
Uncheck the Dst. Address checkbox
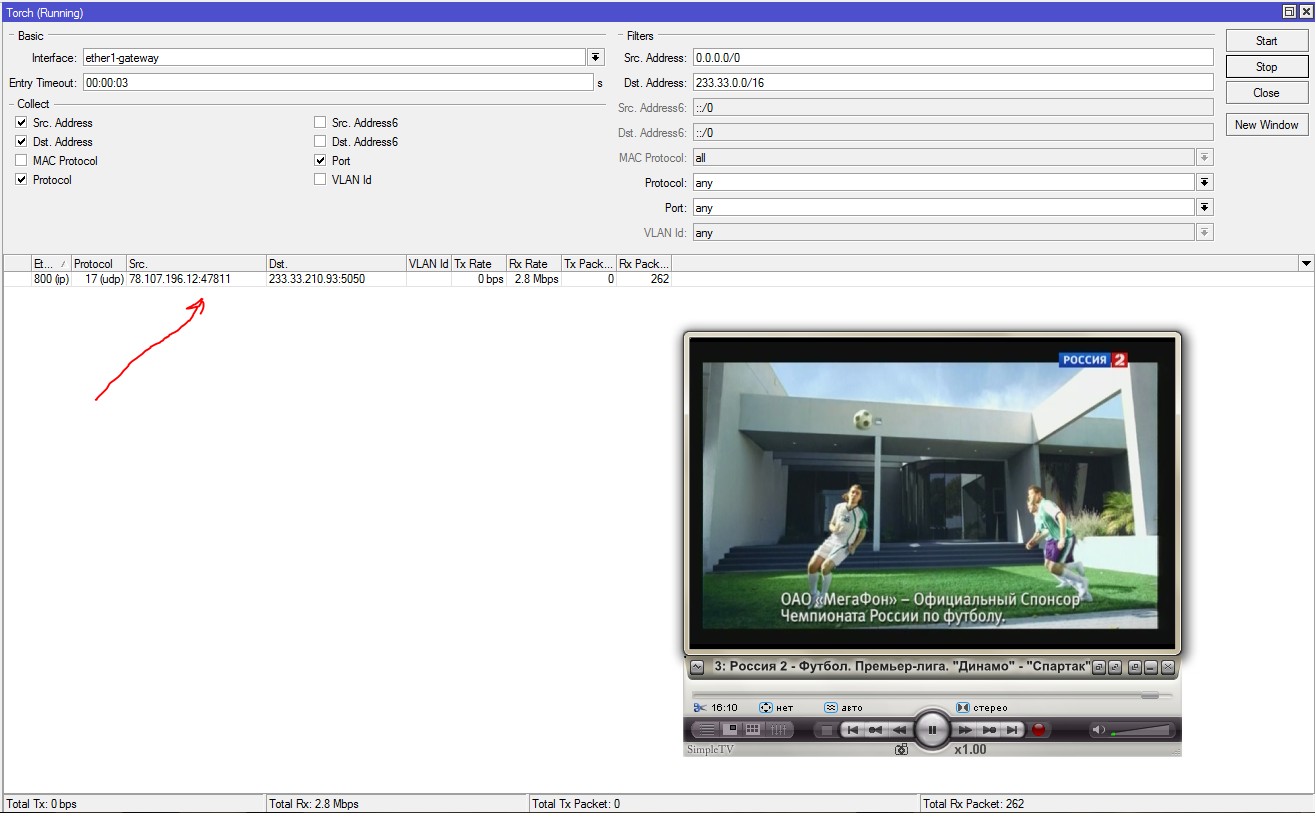click(x=21, y=141)
